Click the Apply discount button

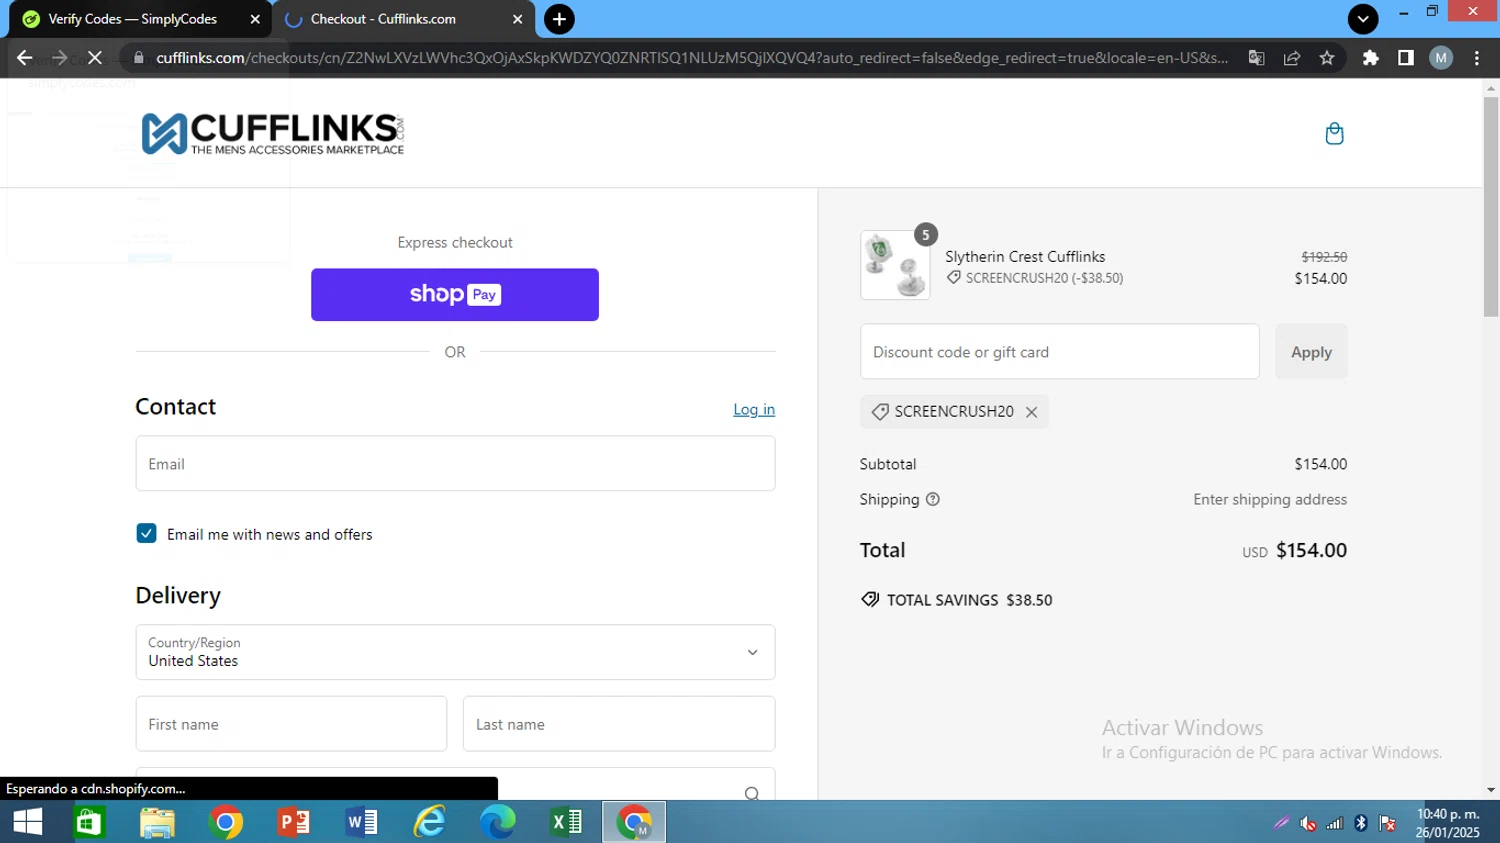click(1311, 352)
